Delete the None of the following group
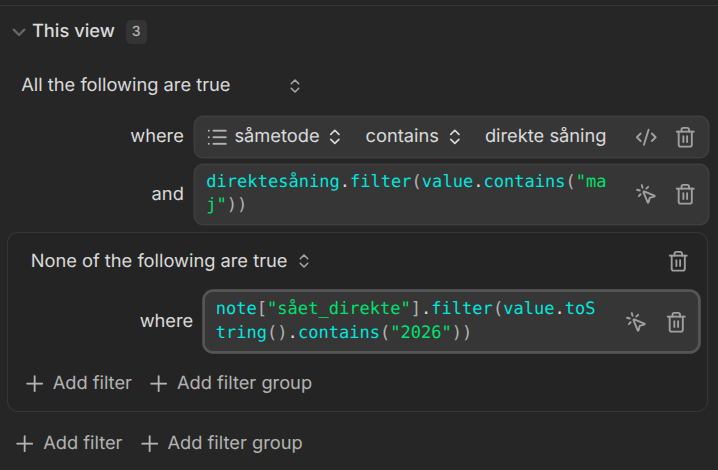The height and width of the screenshot is (470, 718). [x=678, y=261]
